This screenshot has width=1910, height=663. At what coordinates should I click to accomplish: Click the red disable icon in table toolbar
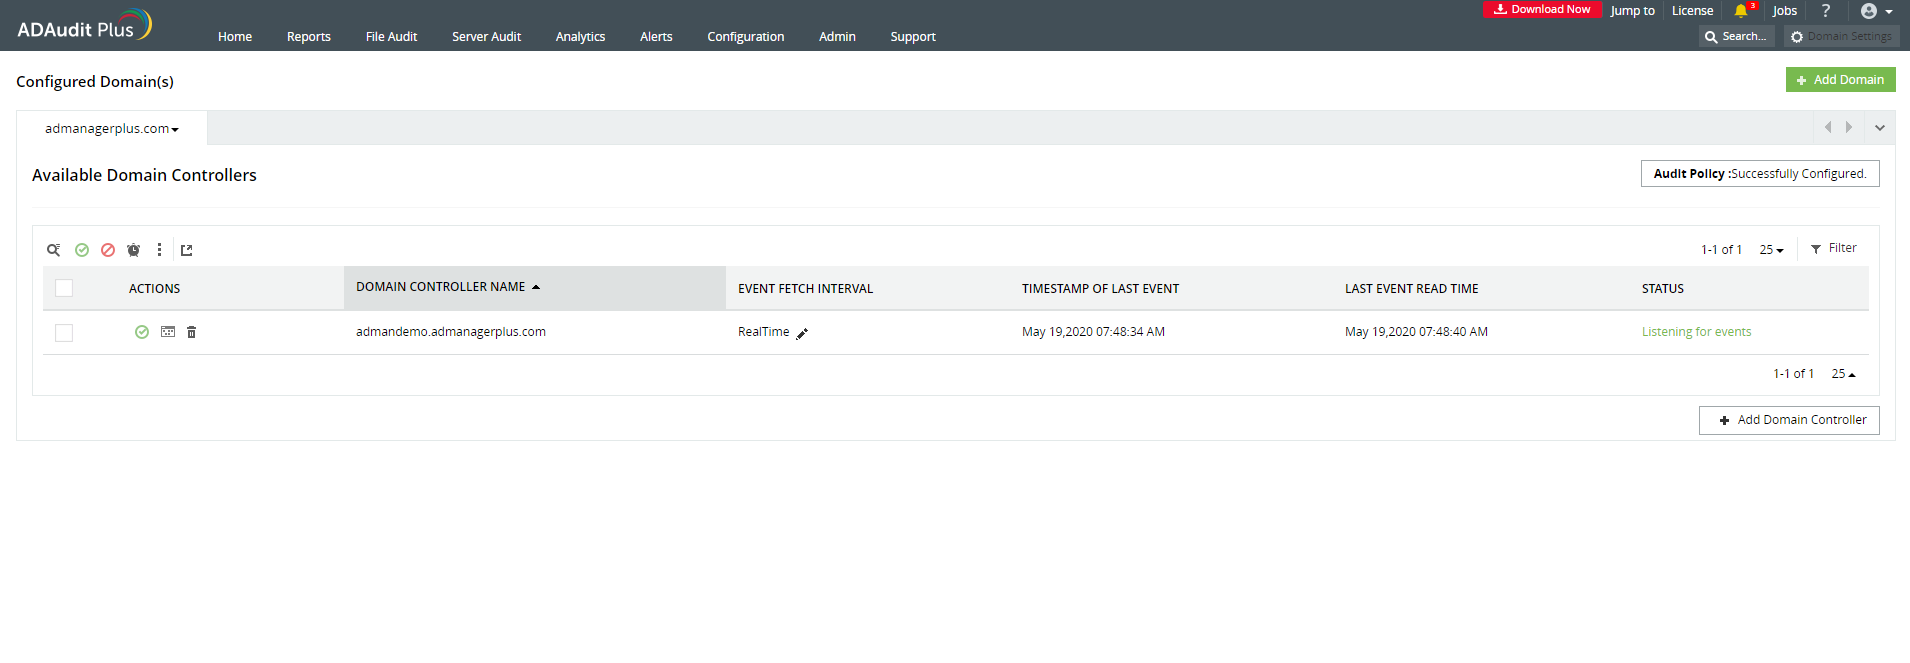coord(108,250)
